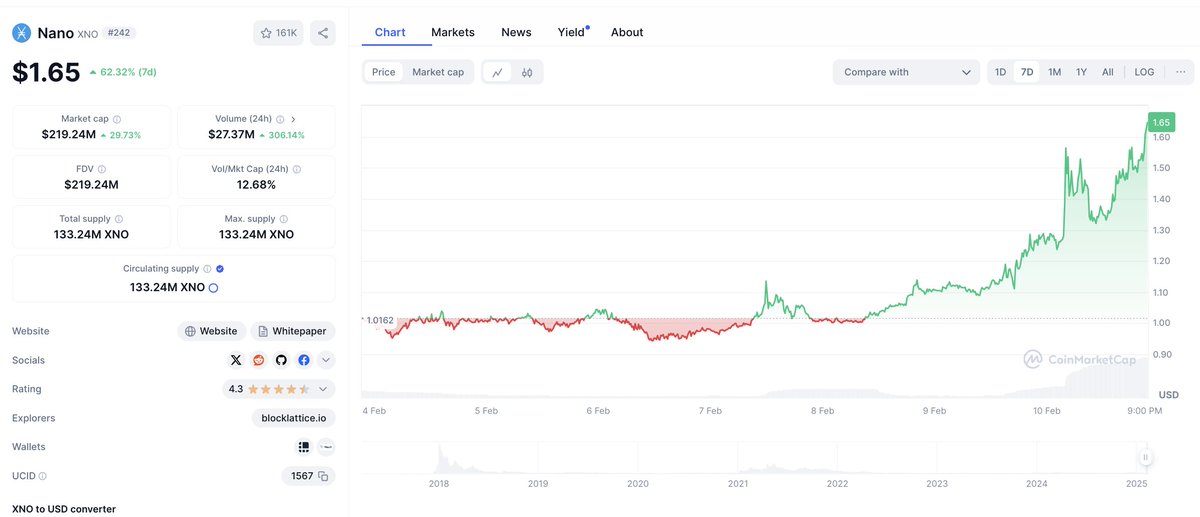This screenshot has width=1200, height=517.
Task: Click the range slider handle at 2025
Action: point(1146,457)
